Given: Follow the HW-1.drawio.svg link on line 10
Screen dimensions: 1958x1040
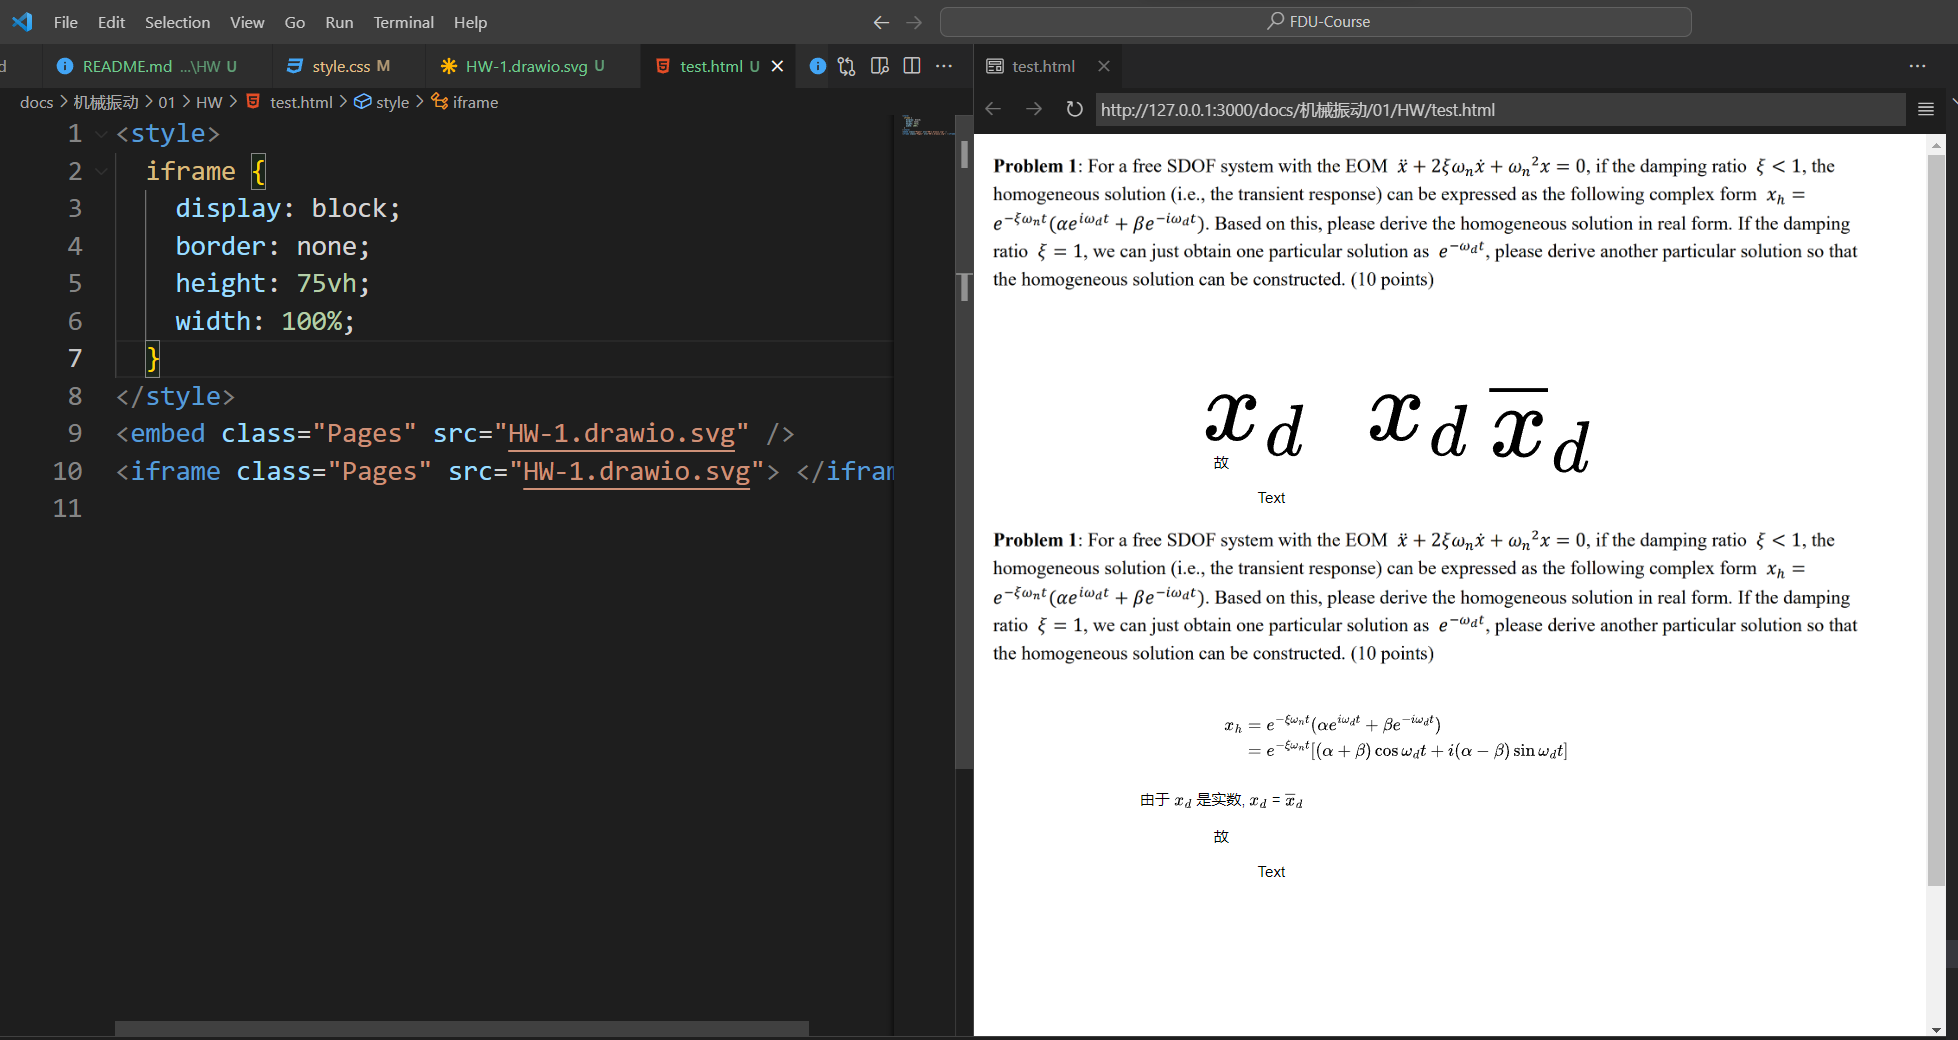Looking at the screenshot, I should point(636,472).
